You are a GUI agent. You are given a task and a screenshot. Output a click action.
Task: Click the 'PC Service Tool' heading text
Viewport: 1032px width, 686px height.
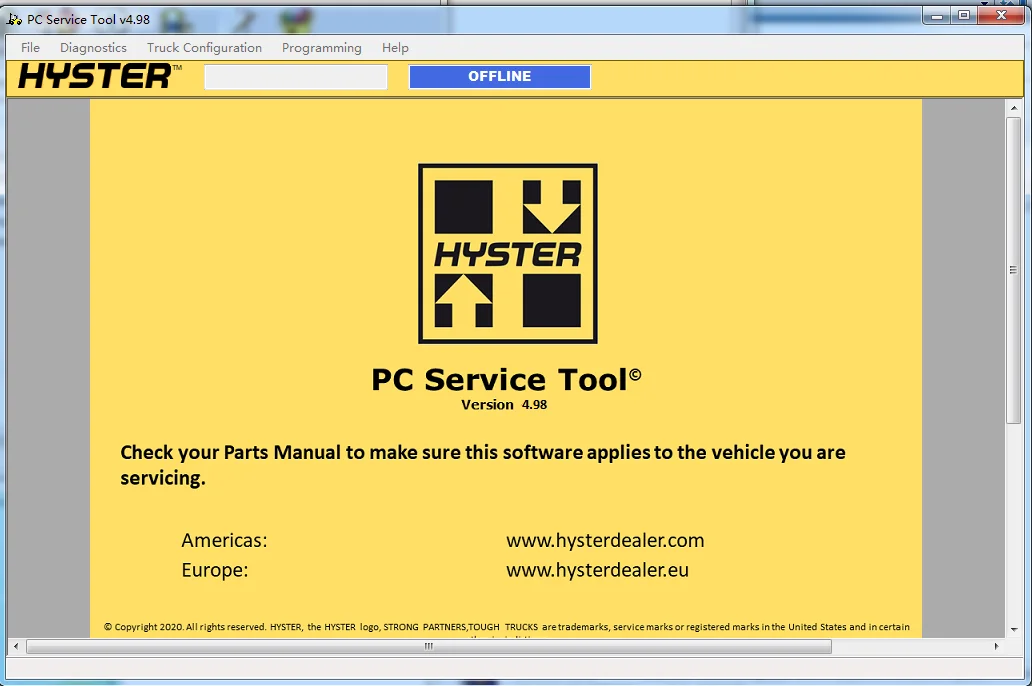(x=506, y=379)
